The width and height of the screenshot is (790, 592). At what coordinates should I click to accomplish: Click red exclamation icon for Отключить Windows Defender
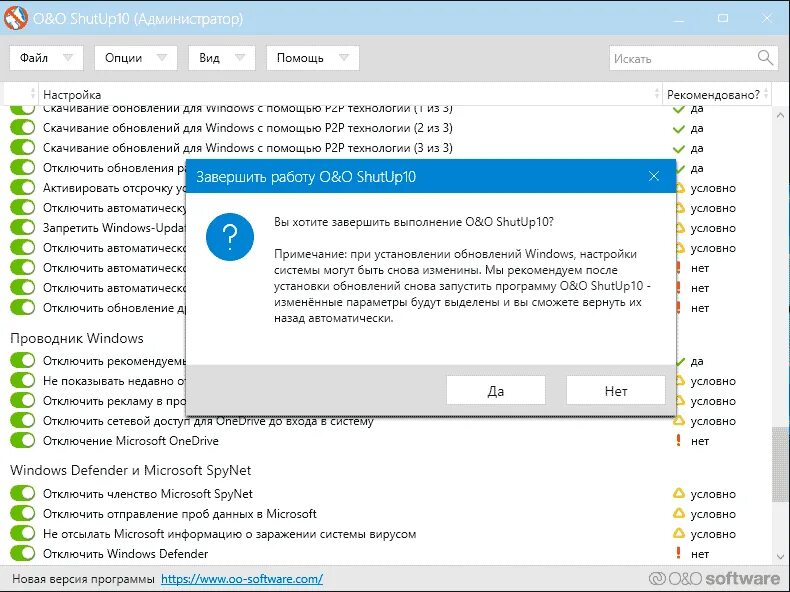click(679, 553)
